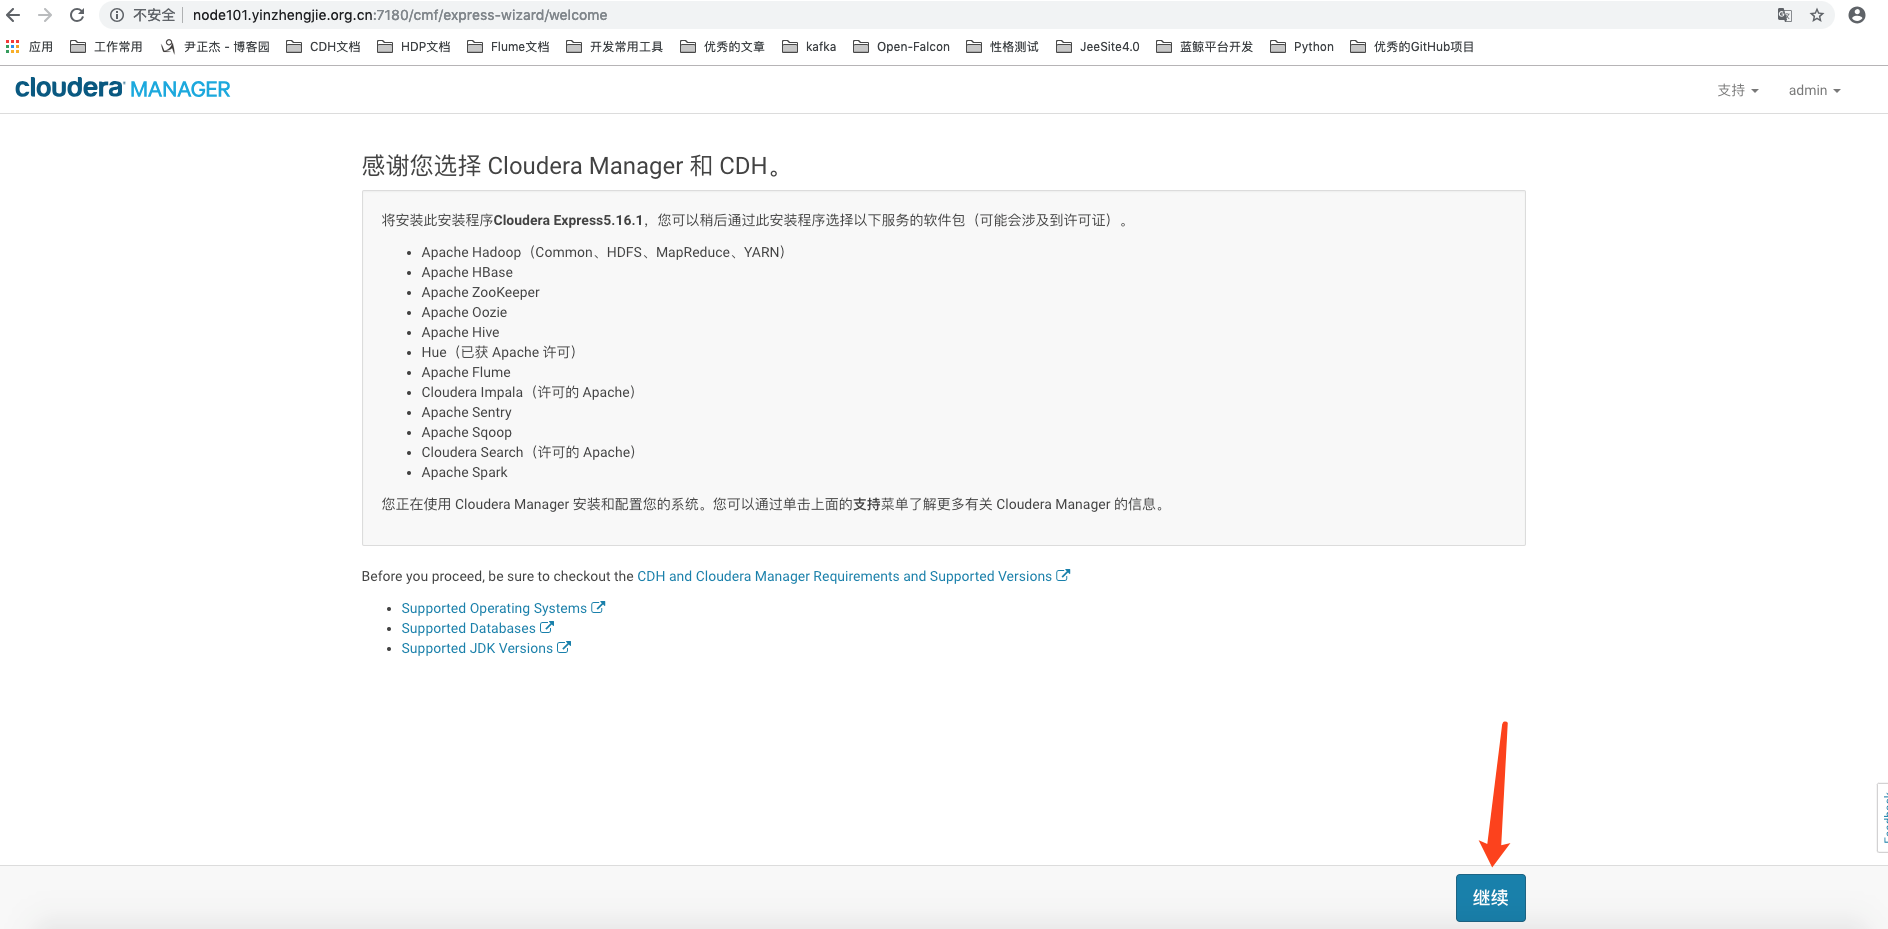
Task: Click the Apache Sentry list entry
Action: 466,412
